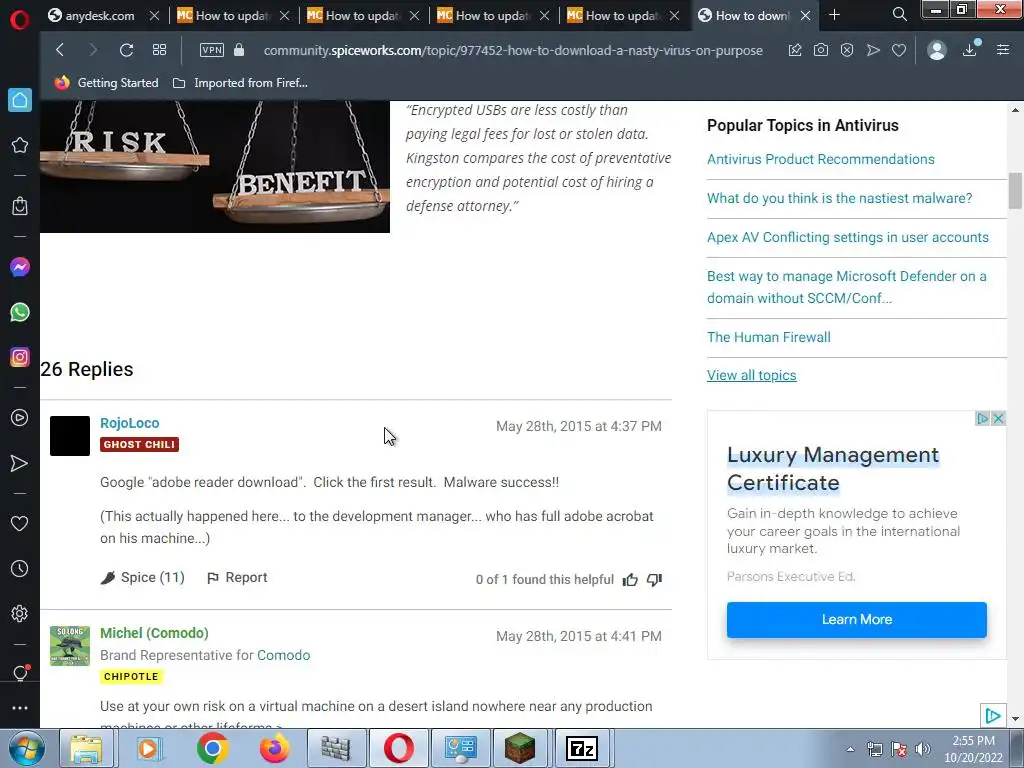Click the AdChoices triangle icon on ad

[982, 419]
